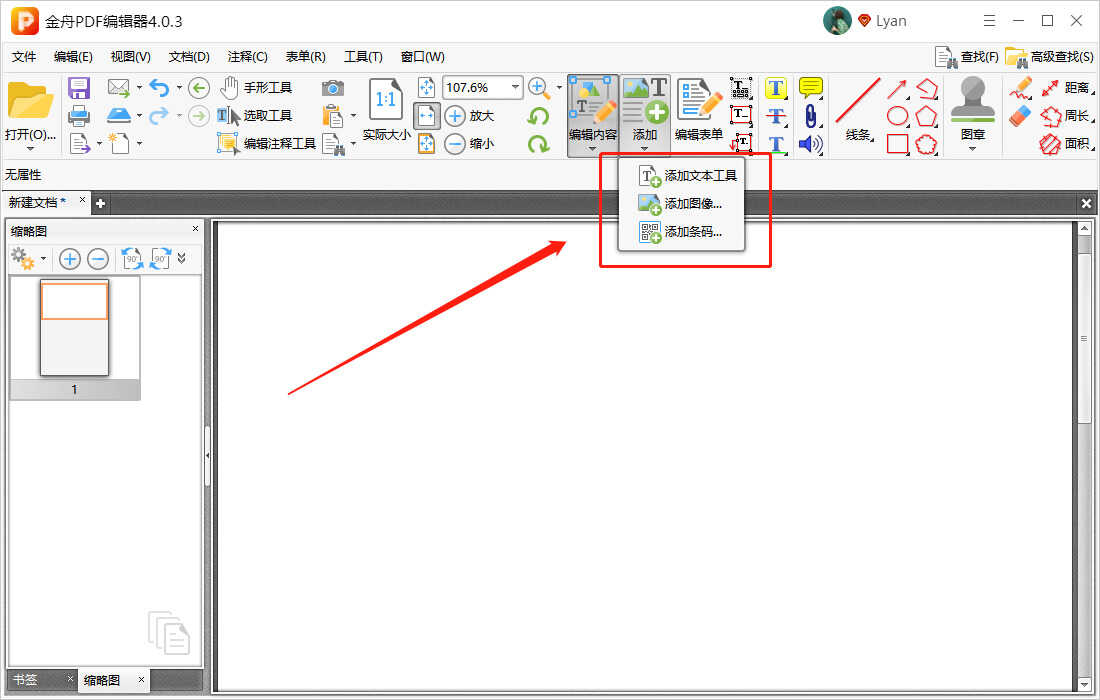
Task: Select the red Pentagon polygon tool
Action: pos(926,116)
